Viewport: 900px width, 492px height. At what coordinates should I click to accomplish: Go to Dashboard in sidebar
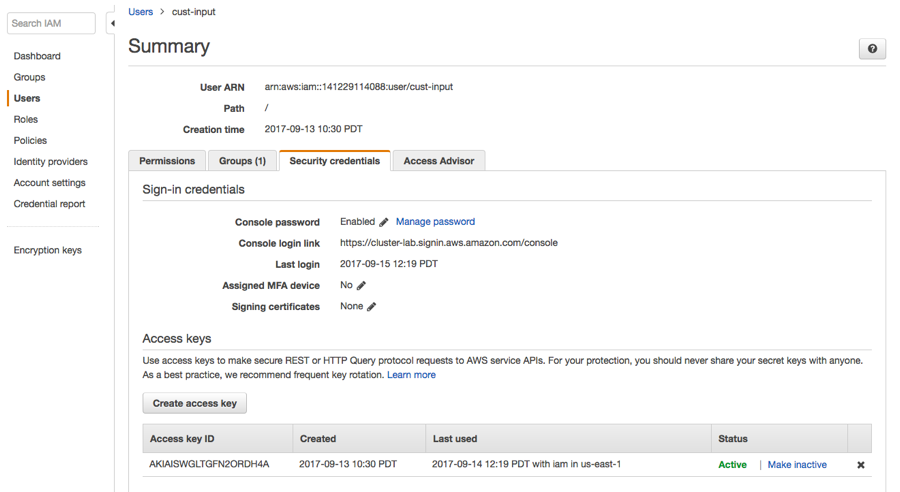(x=37, y=56)
